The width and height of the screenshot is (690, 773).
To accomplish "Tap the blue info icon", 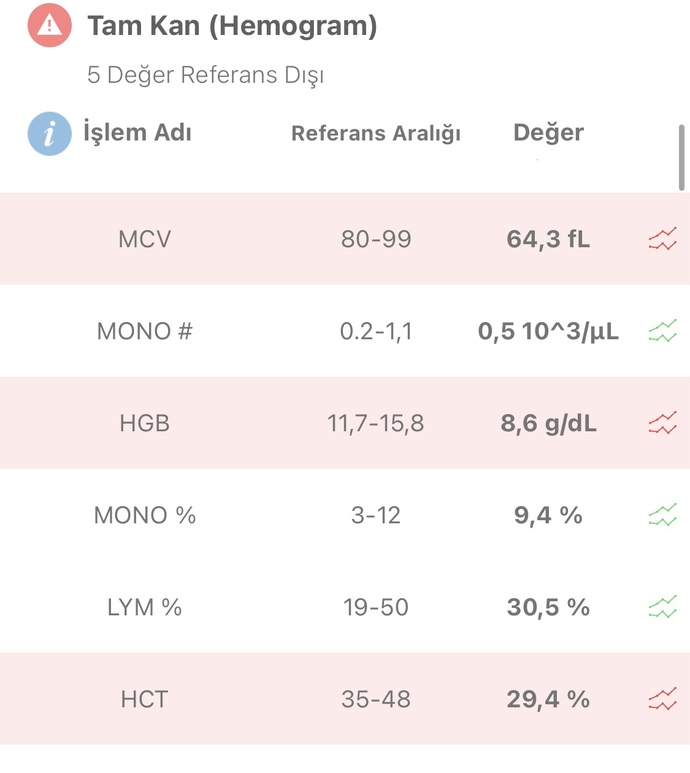I will [x=49, y=134].
